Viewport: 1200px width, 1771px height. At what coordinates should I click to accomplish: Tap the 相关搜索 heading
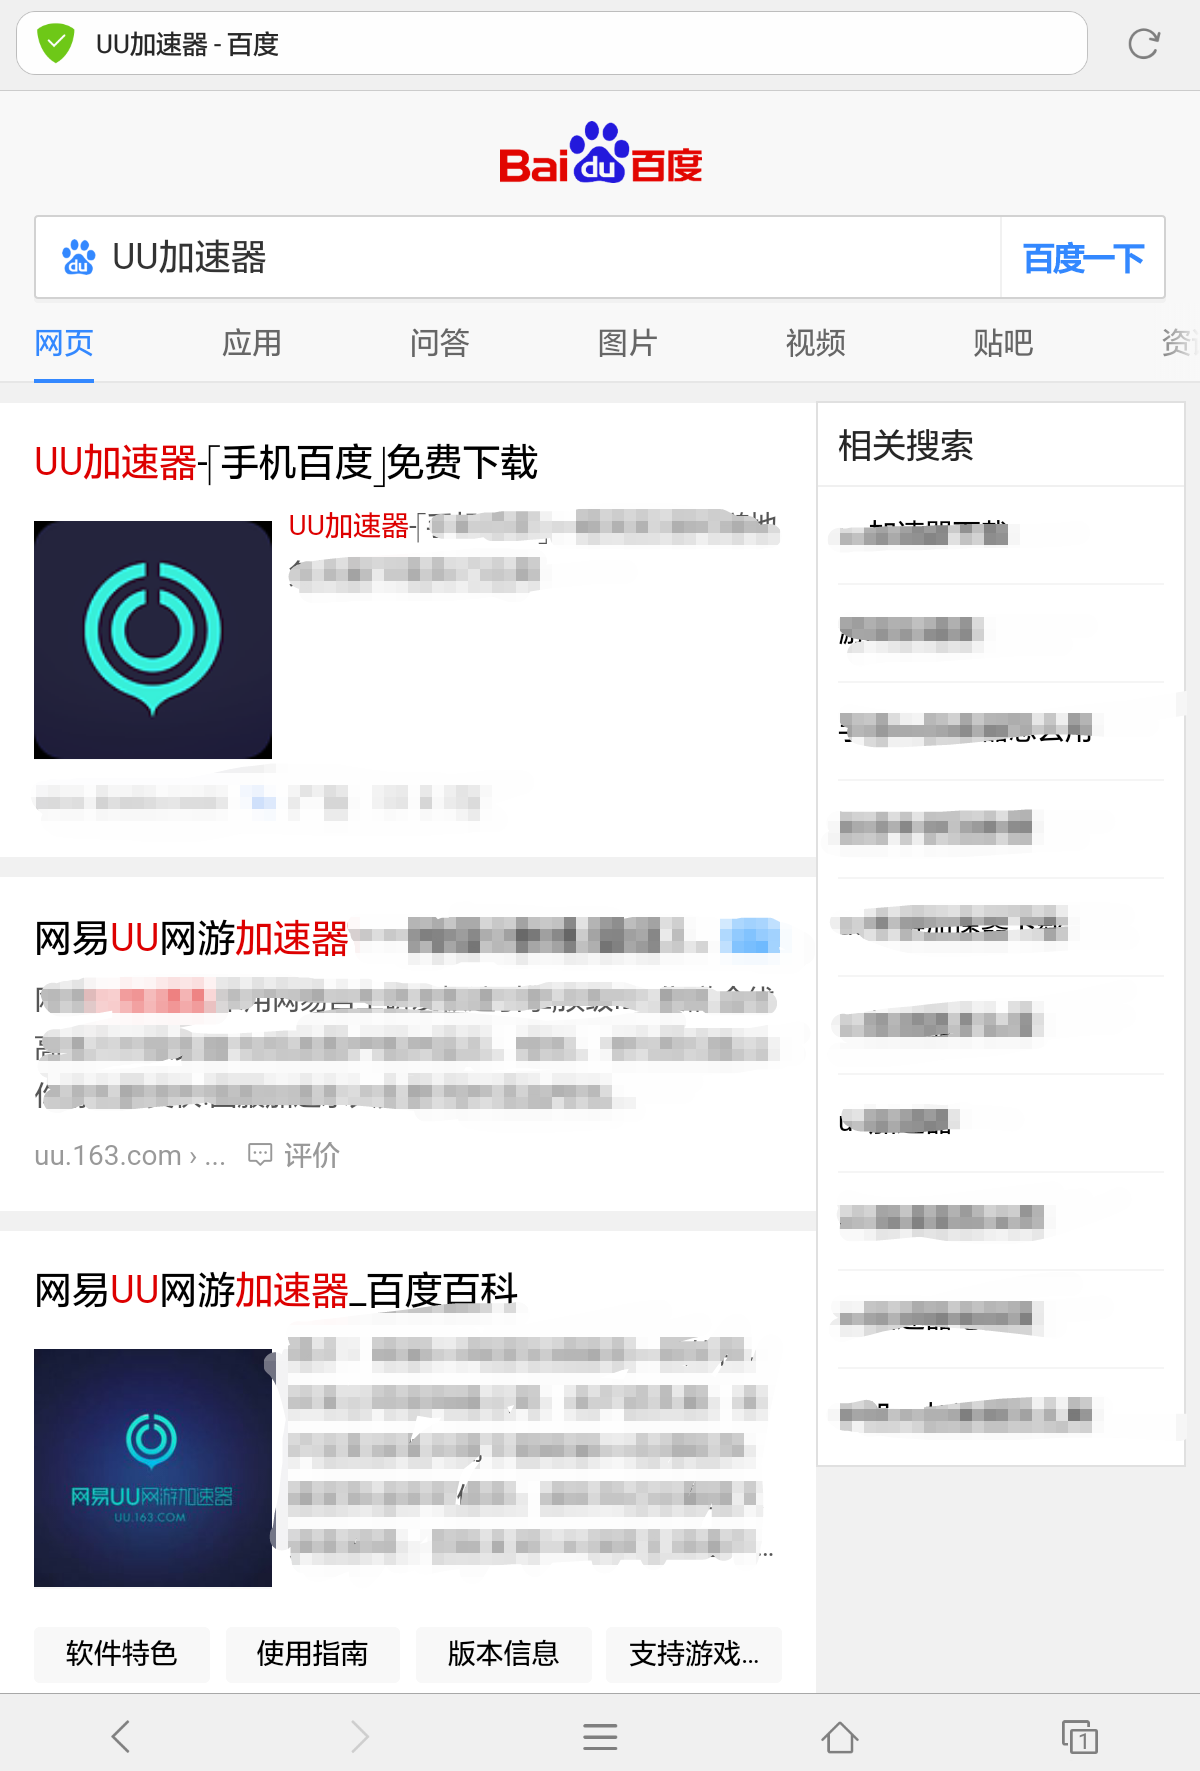906,446
